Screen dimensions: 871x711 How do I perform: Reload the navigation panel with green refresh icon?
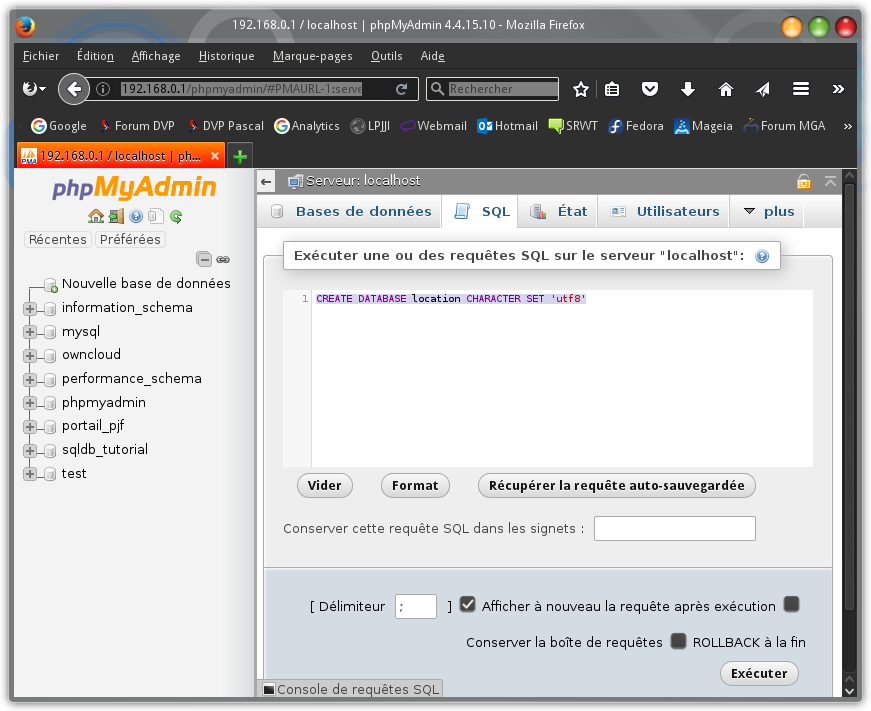coord(176,216)
